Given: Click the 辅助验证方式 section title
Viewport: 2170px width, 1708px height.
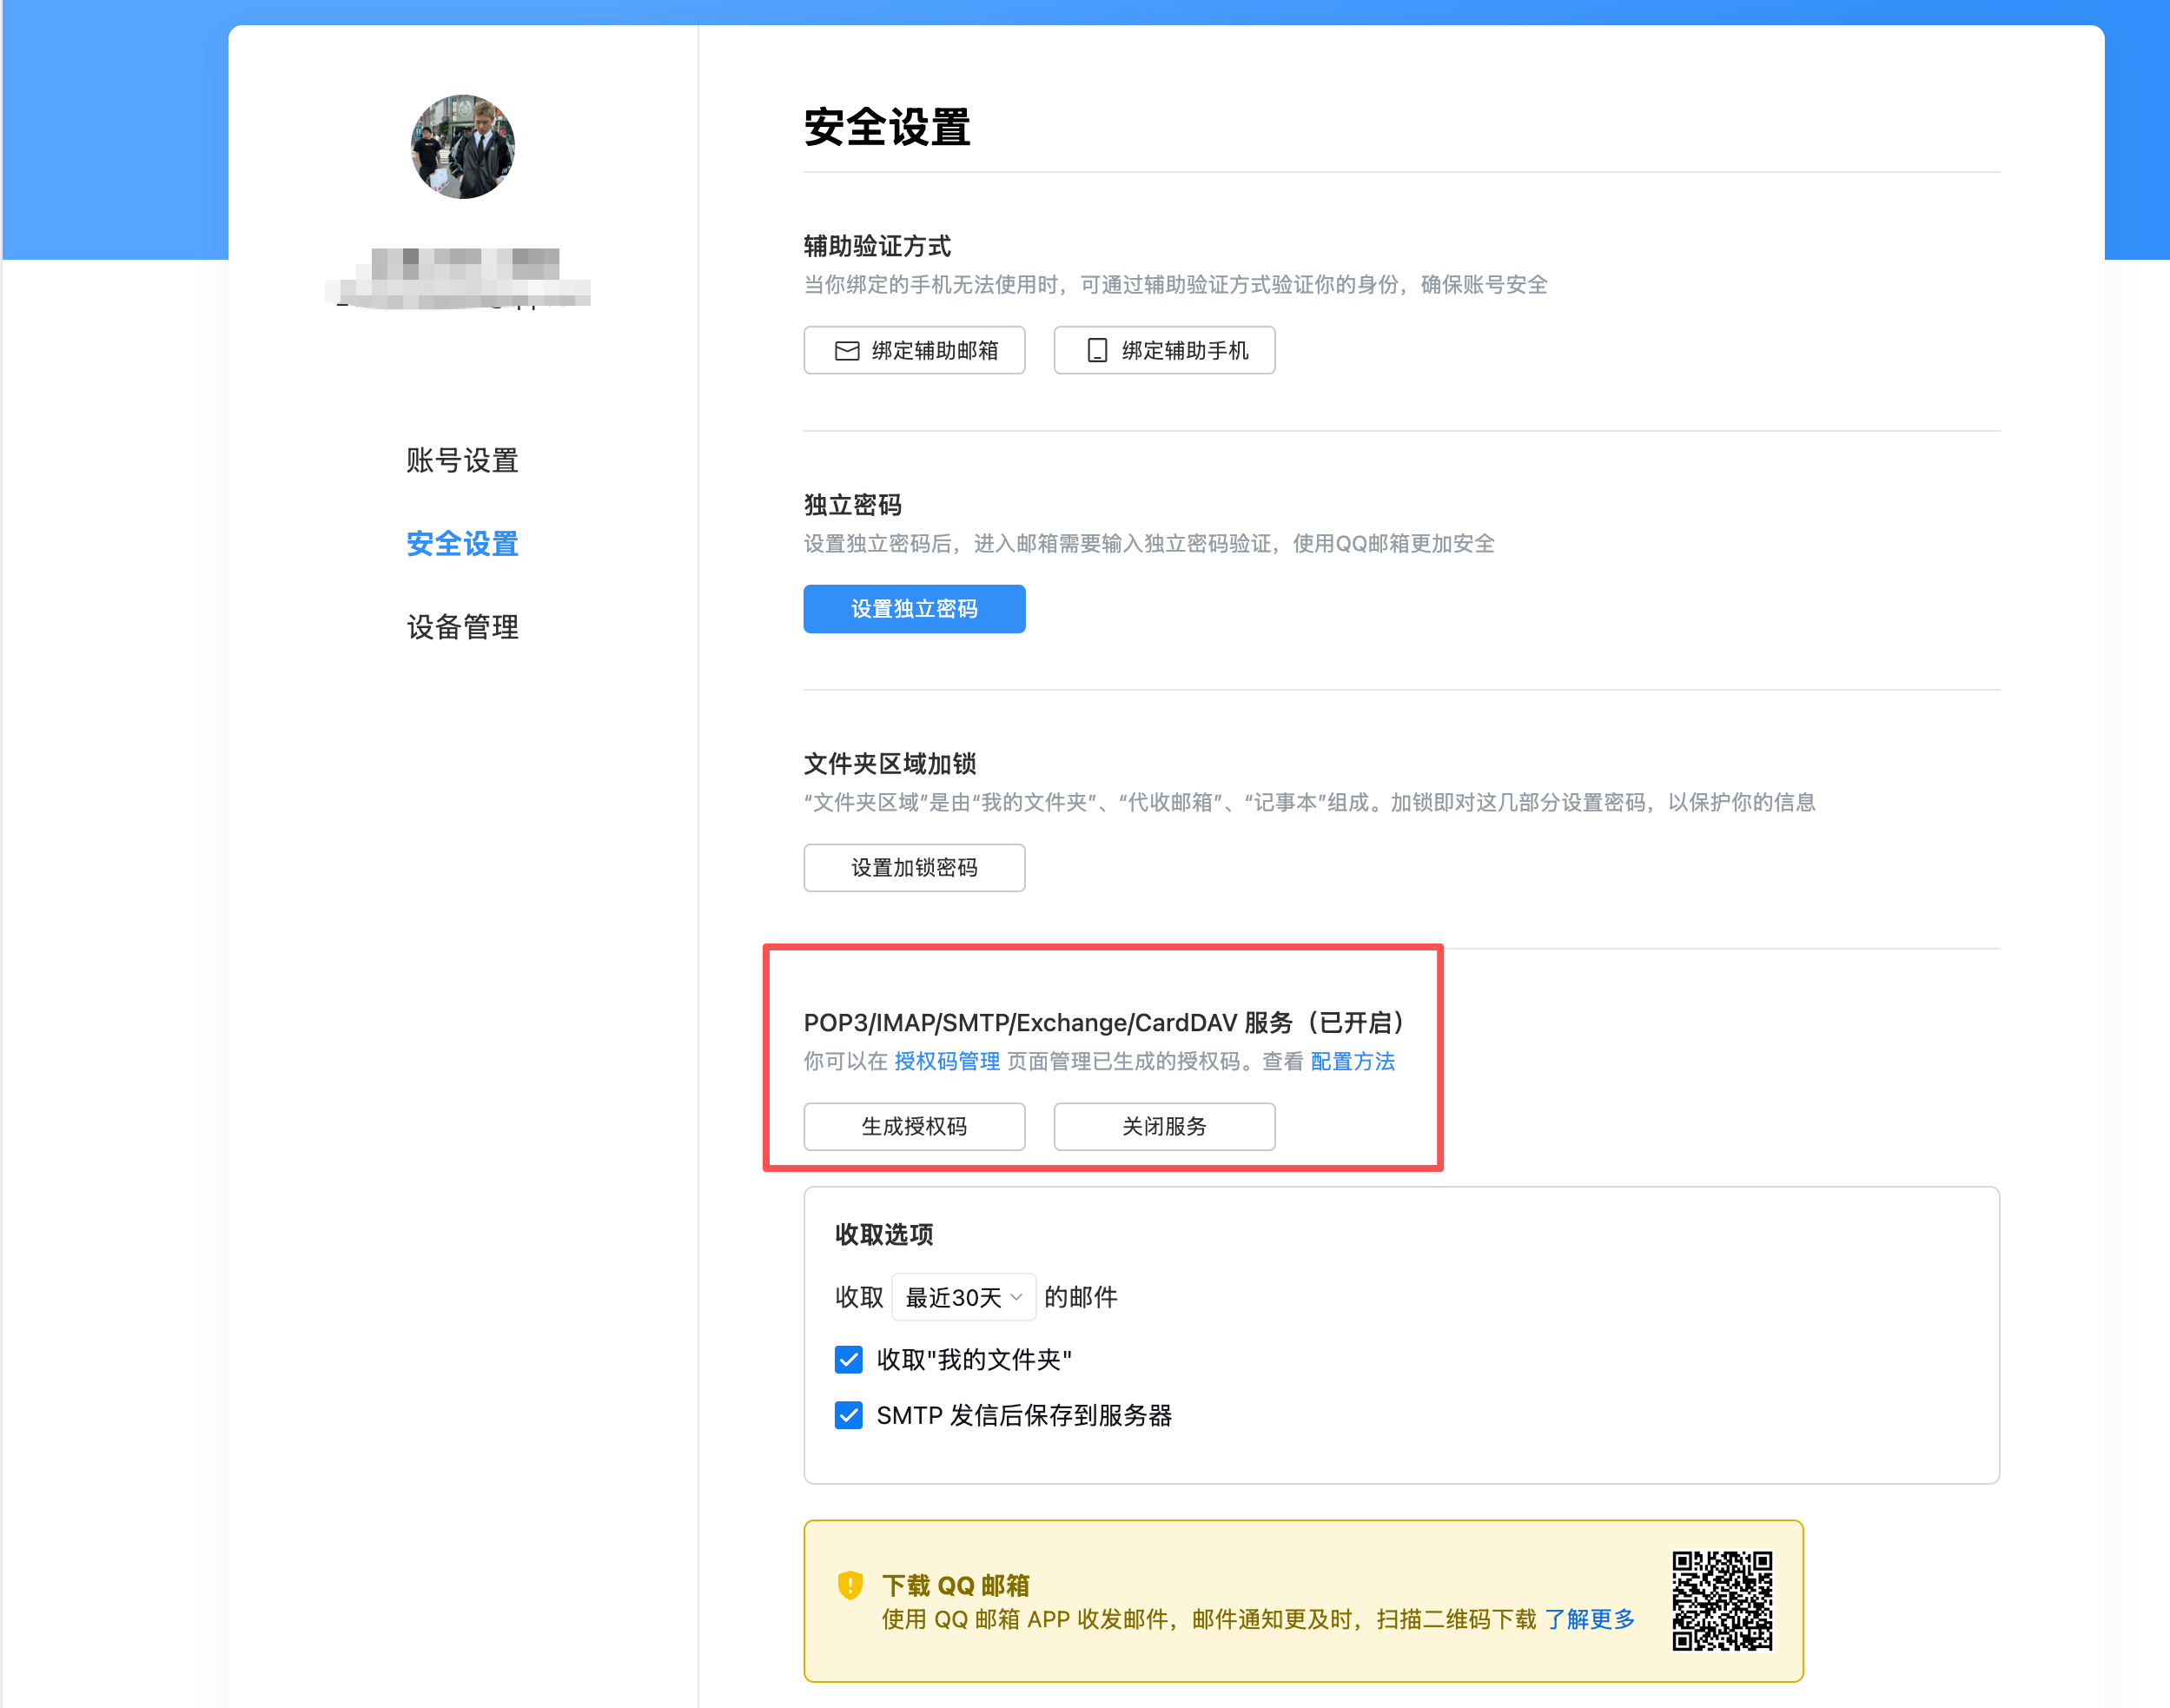Looking at the screenshot, I should click(x=877, y=246).
